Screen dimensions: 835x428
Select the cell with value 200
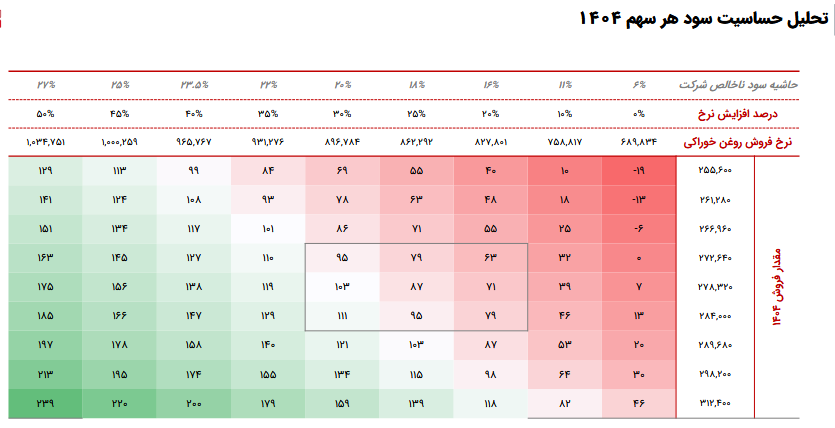tap(193, 403)
